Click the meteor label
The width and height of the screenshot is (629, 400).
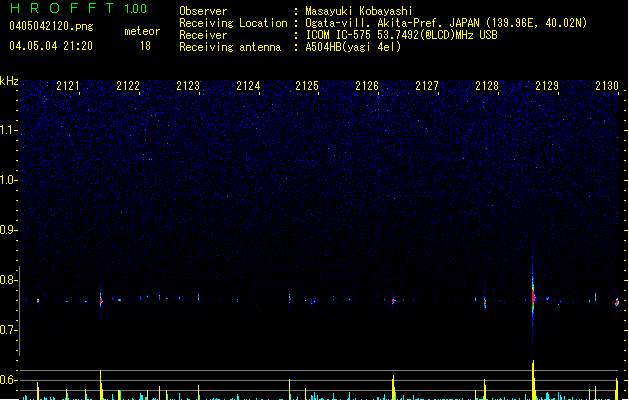pos(142,31)
